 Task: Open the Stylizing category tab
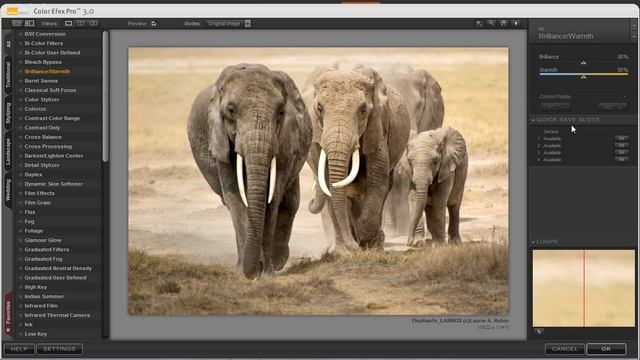click(x=8, y=113)
